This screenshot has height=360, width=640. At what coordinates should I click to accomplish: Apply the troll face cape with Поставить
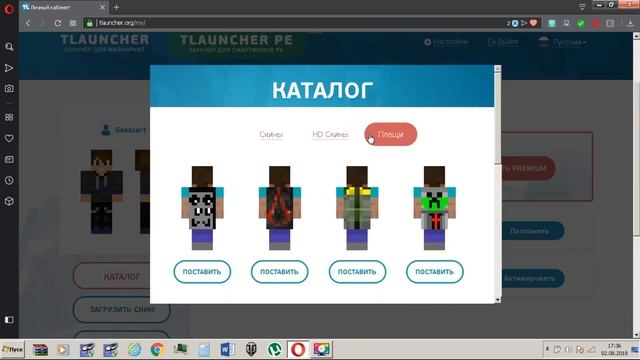(202, 272)
